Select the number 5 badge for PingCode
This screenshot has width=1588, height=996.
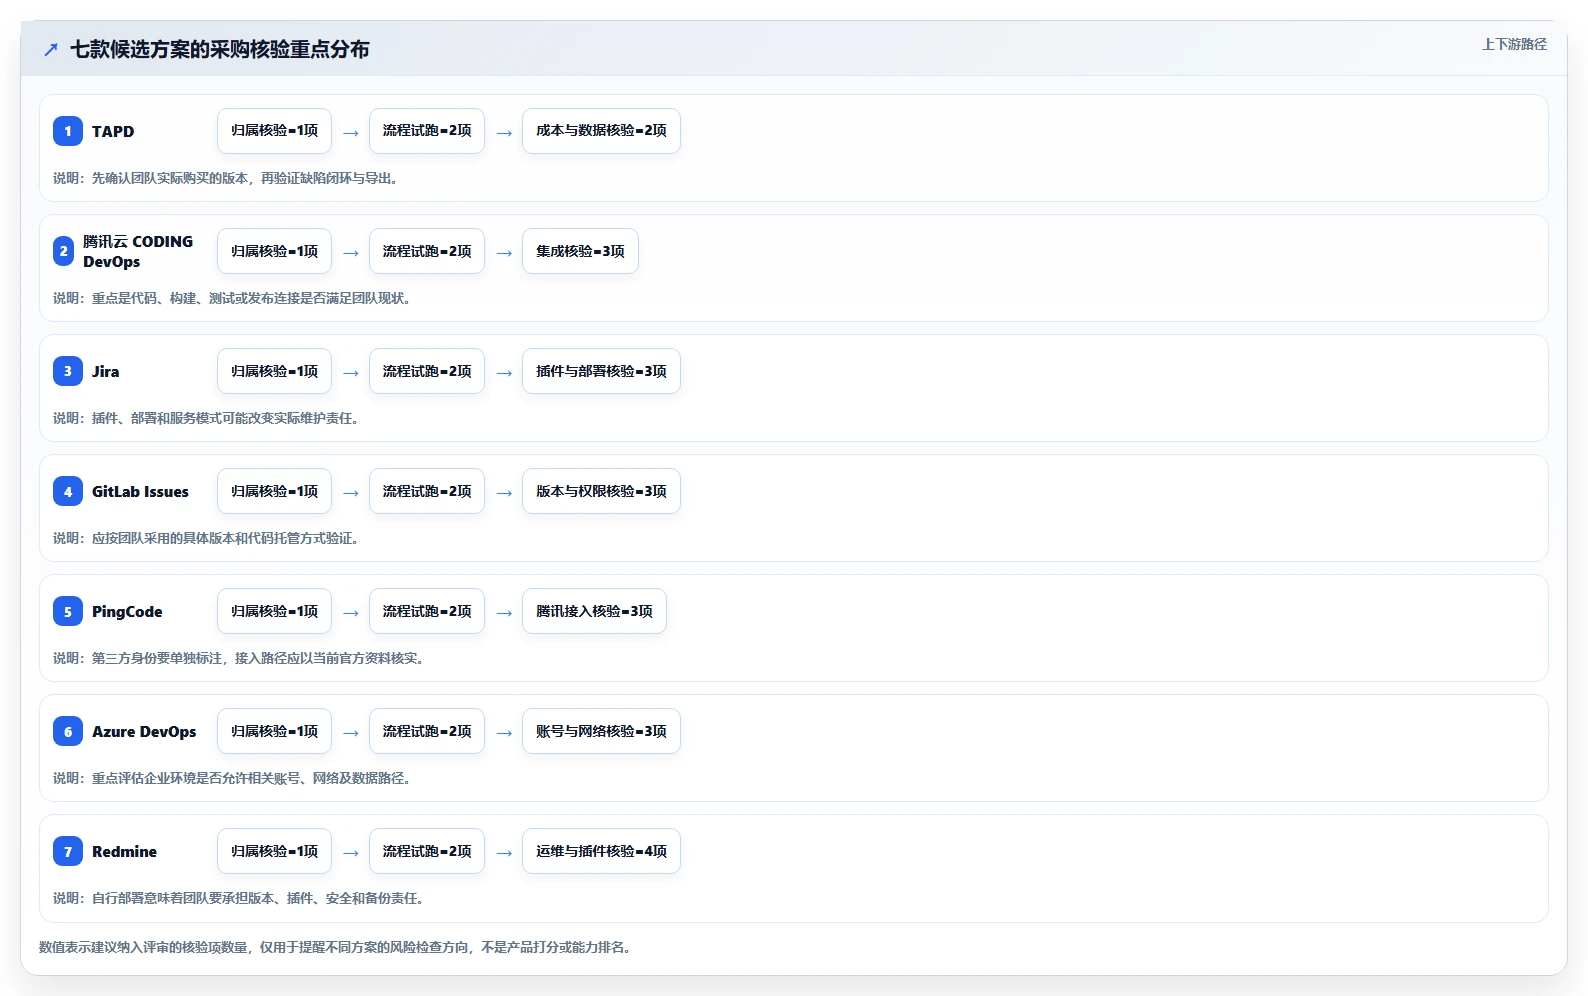coord(68,611)
